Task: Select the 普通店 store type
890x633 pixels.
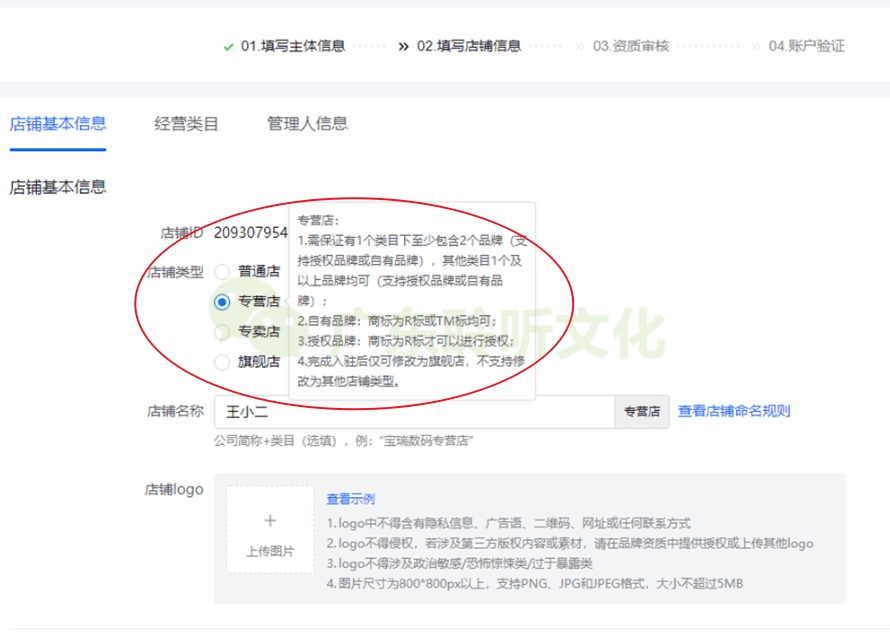Action: tap(222, 271)
